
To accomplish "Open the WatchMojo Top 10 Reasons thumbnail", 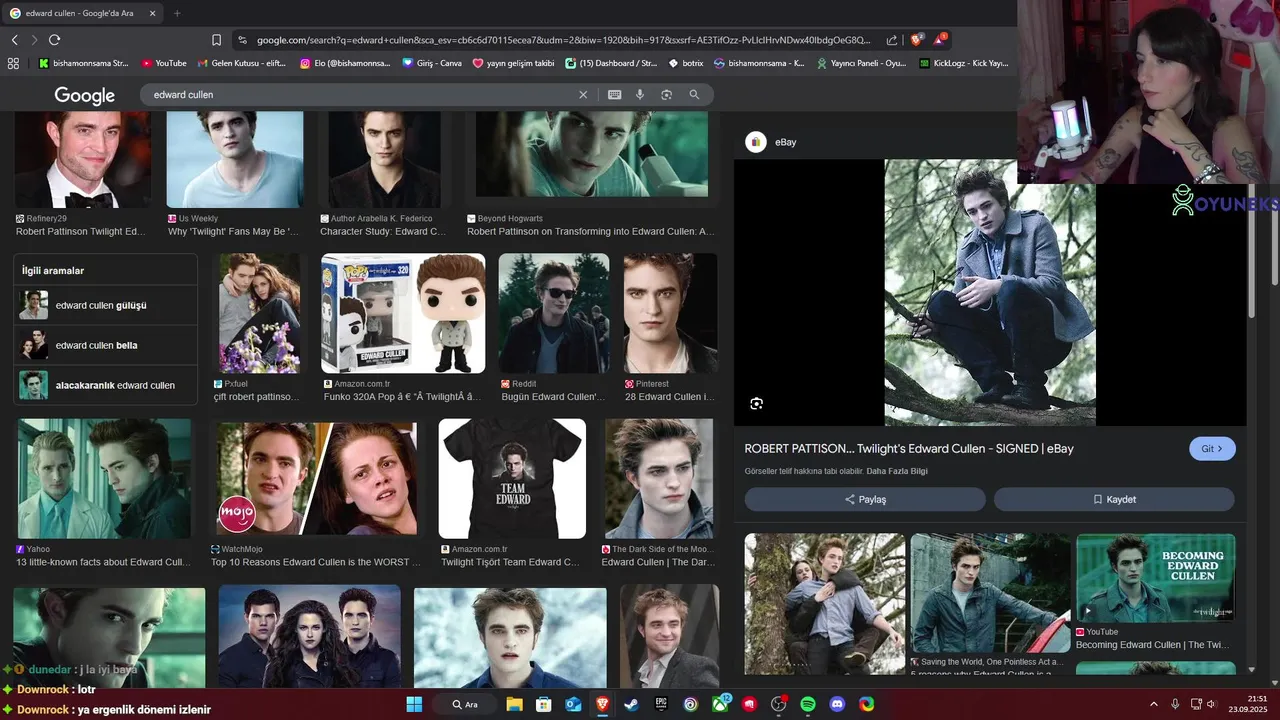I will pos(318,479).
